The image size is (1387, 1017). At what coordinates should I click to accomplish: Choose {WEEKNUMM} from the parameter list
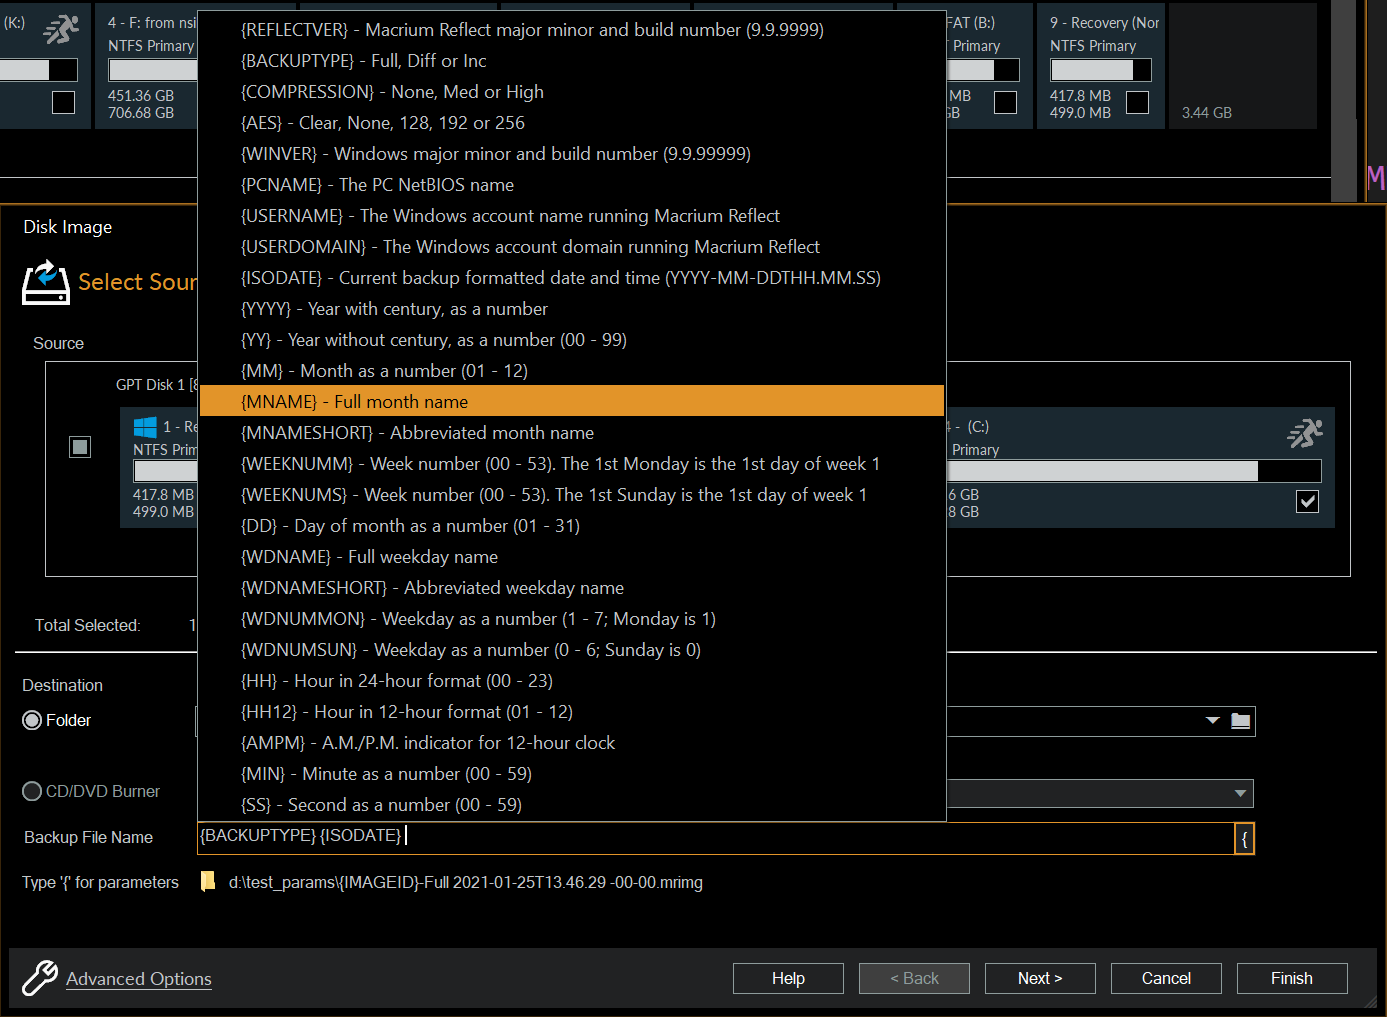tap(560, 463)
